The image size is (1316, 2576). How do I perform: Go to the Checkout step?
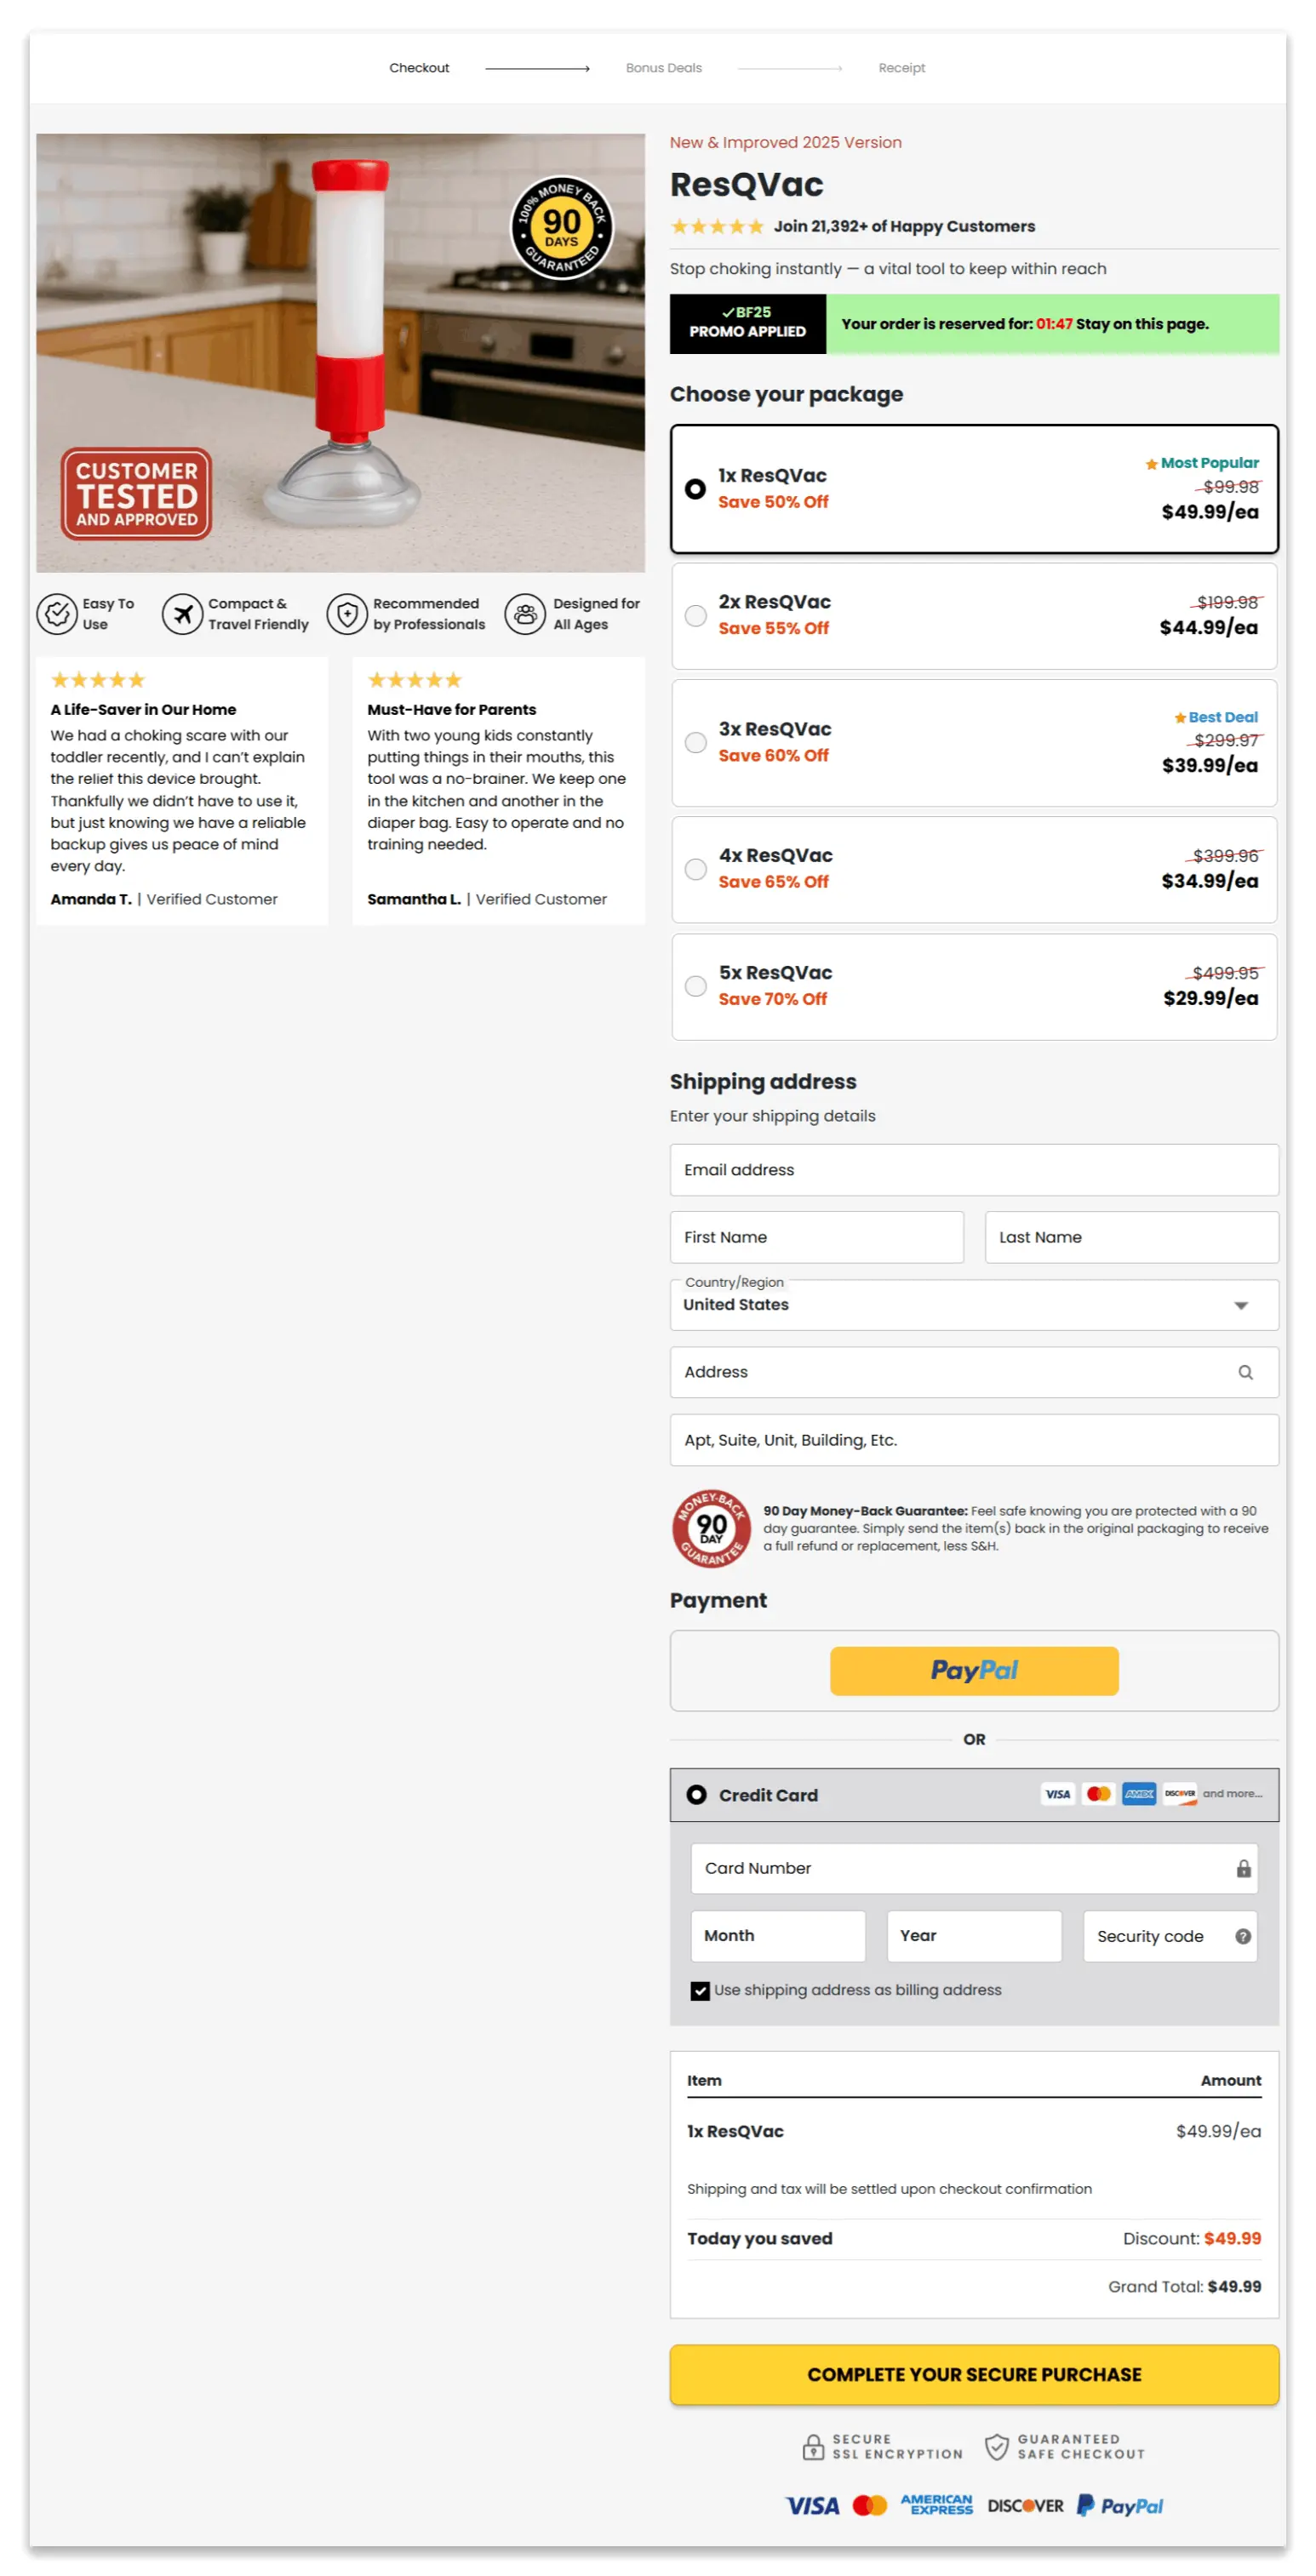pos(419,68)
